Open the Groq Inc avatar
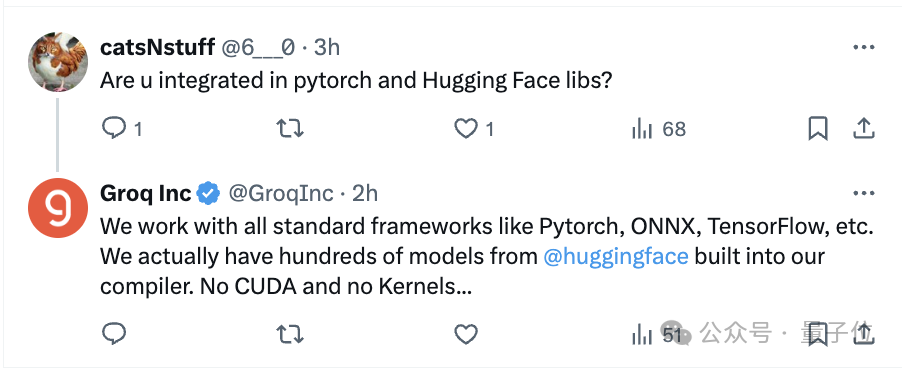Screen dimensions: 902x368 pos(58,208)
